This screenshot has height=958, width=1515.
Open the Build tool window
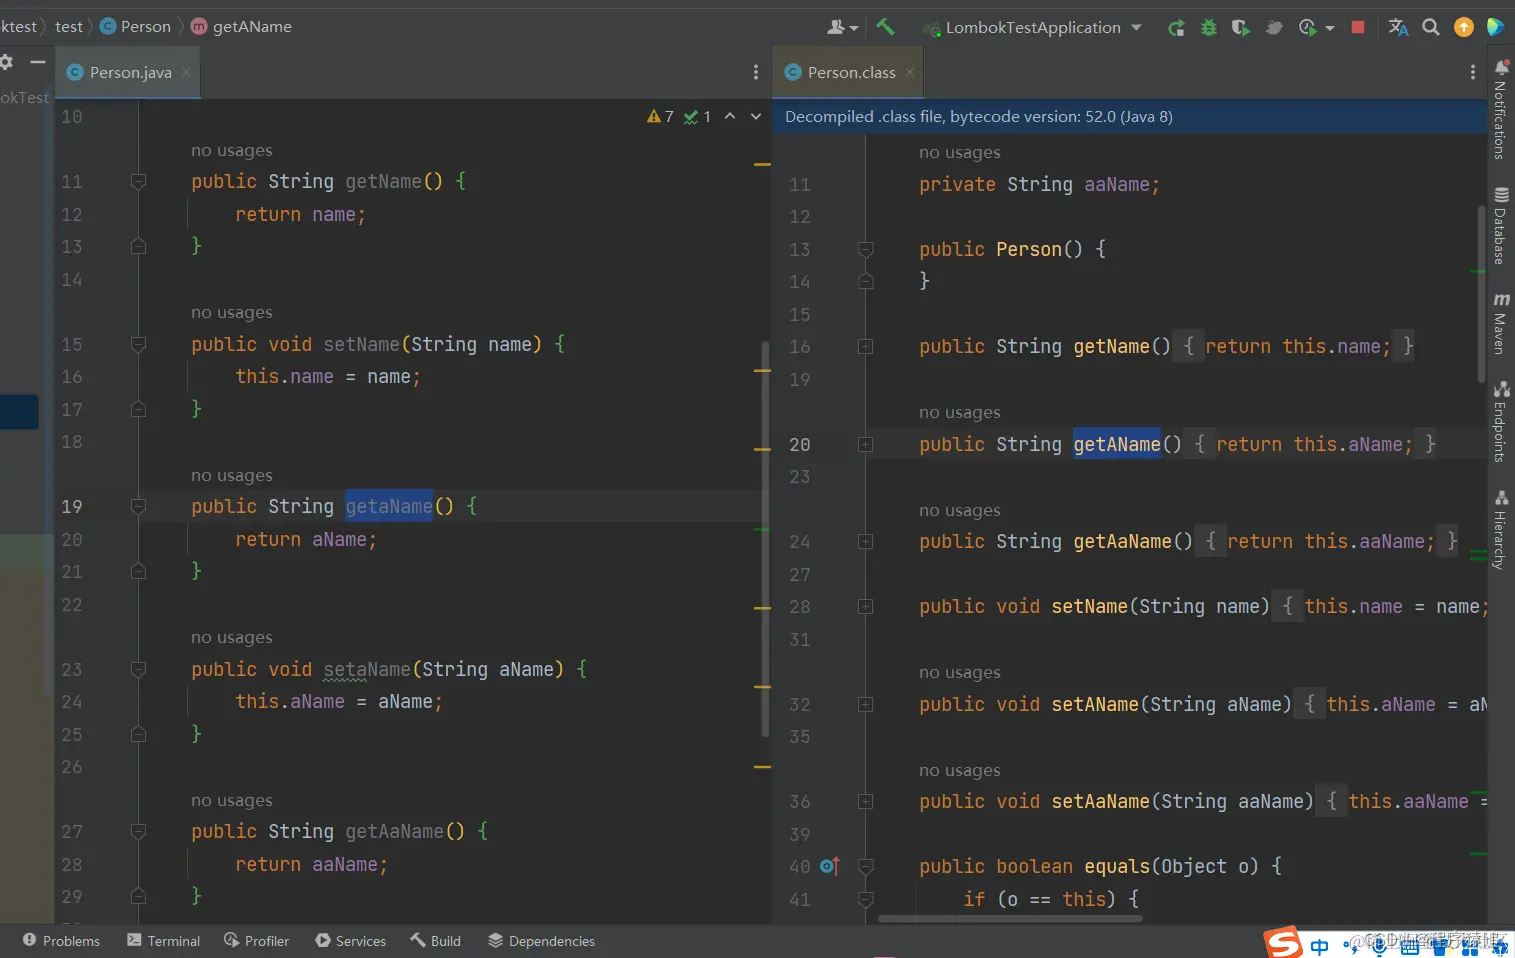click(435, 941)
